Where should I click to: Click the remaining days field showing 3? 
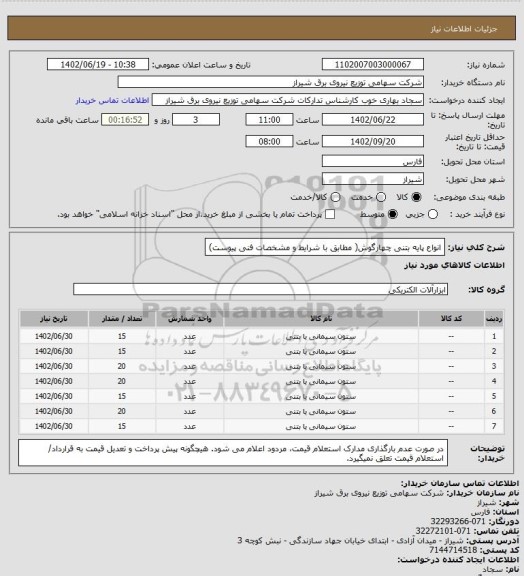tap(196, 120)
